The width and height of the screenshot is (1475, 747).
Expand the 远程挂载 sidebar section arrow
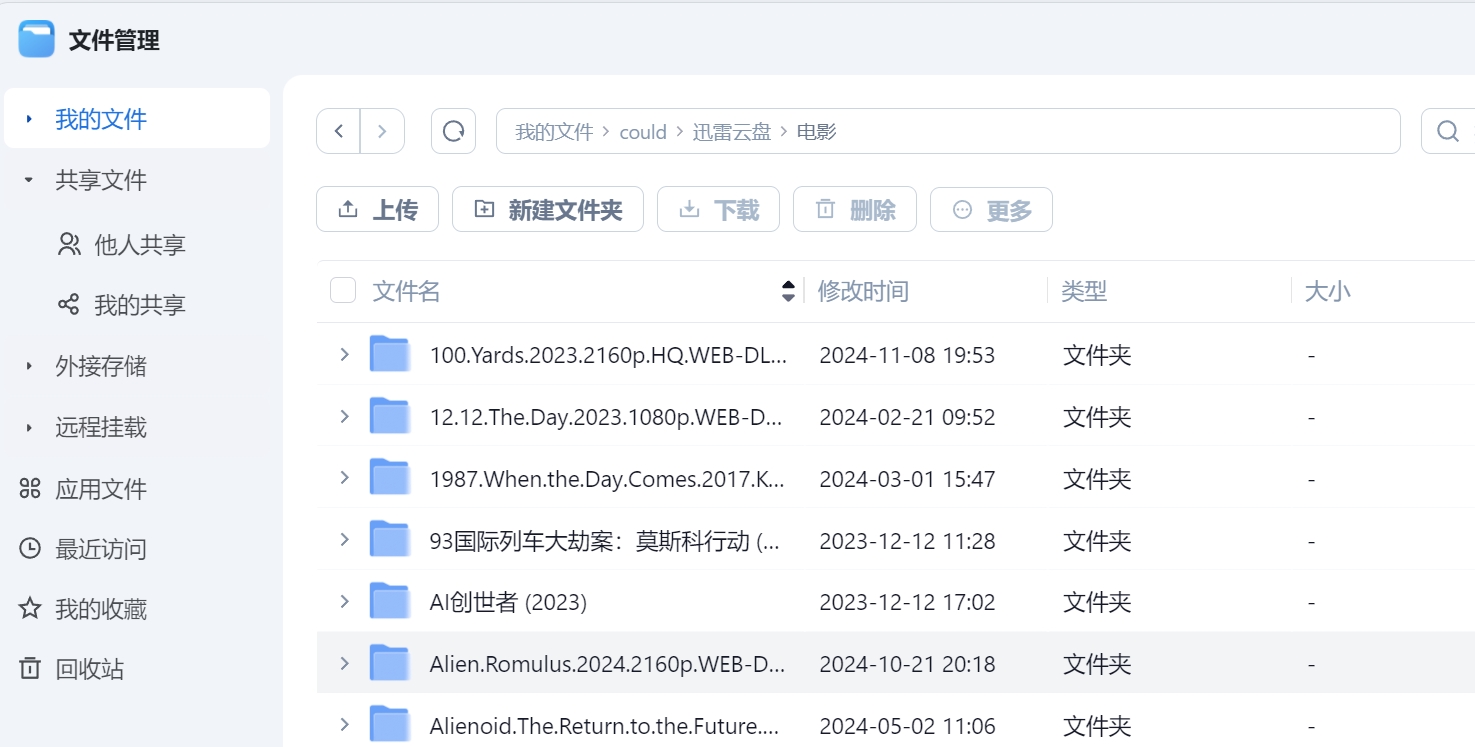coord(29,428)
